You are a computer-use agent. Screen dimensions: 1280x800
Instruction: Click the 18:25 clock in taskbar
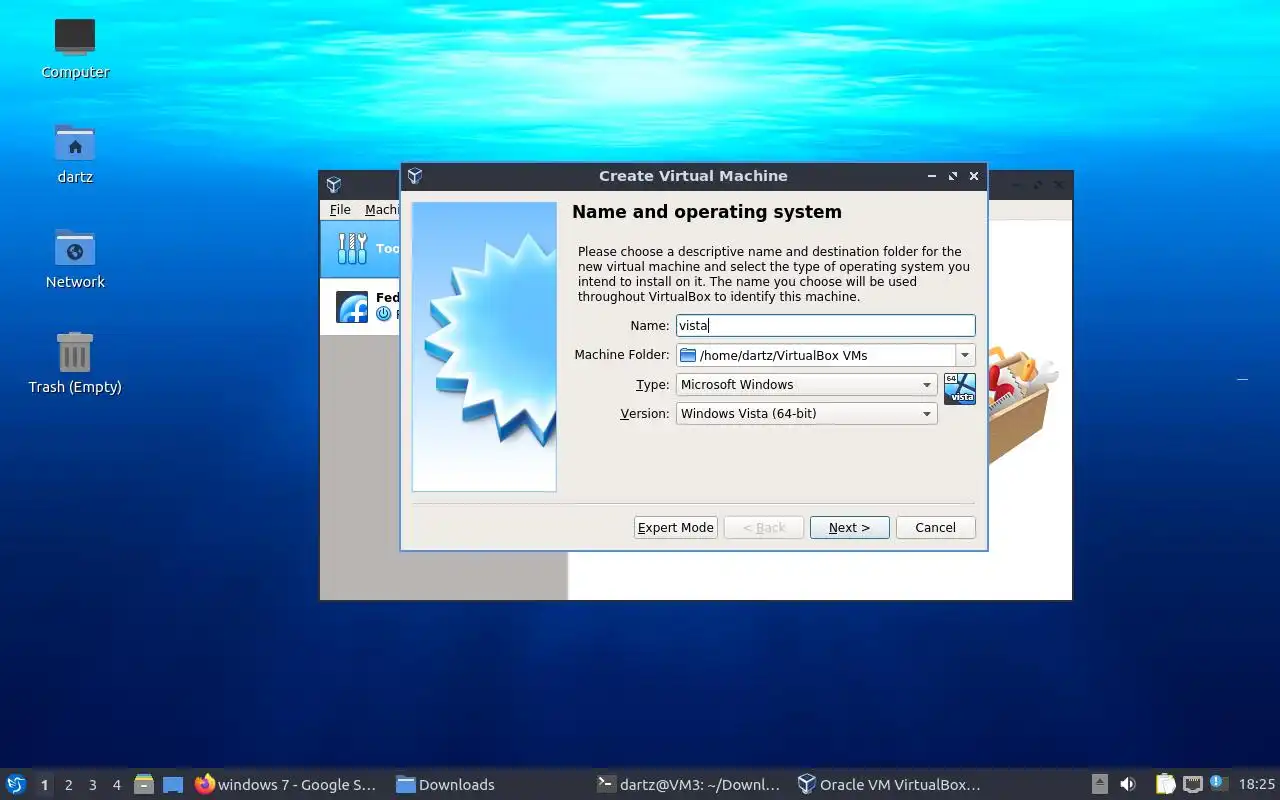tap(1256, 785)
